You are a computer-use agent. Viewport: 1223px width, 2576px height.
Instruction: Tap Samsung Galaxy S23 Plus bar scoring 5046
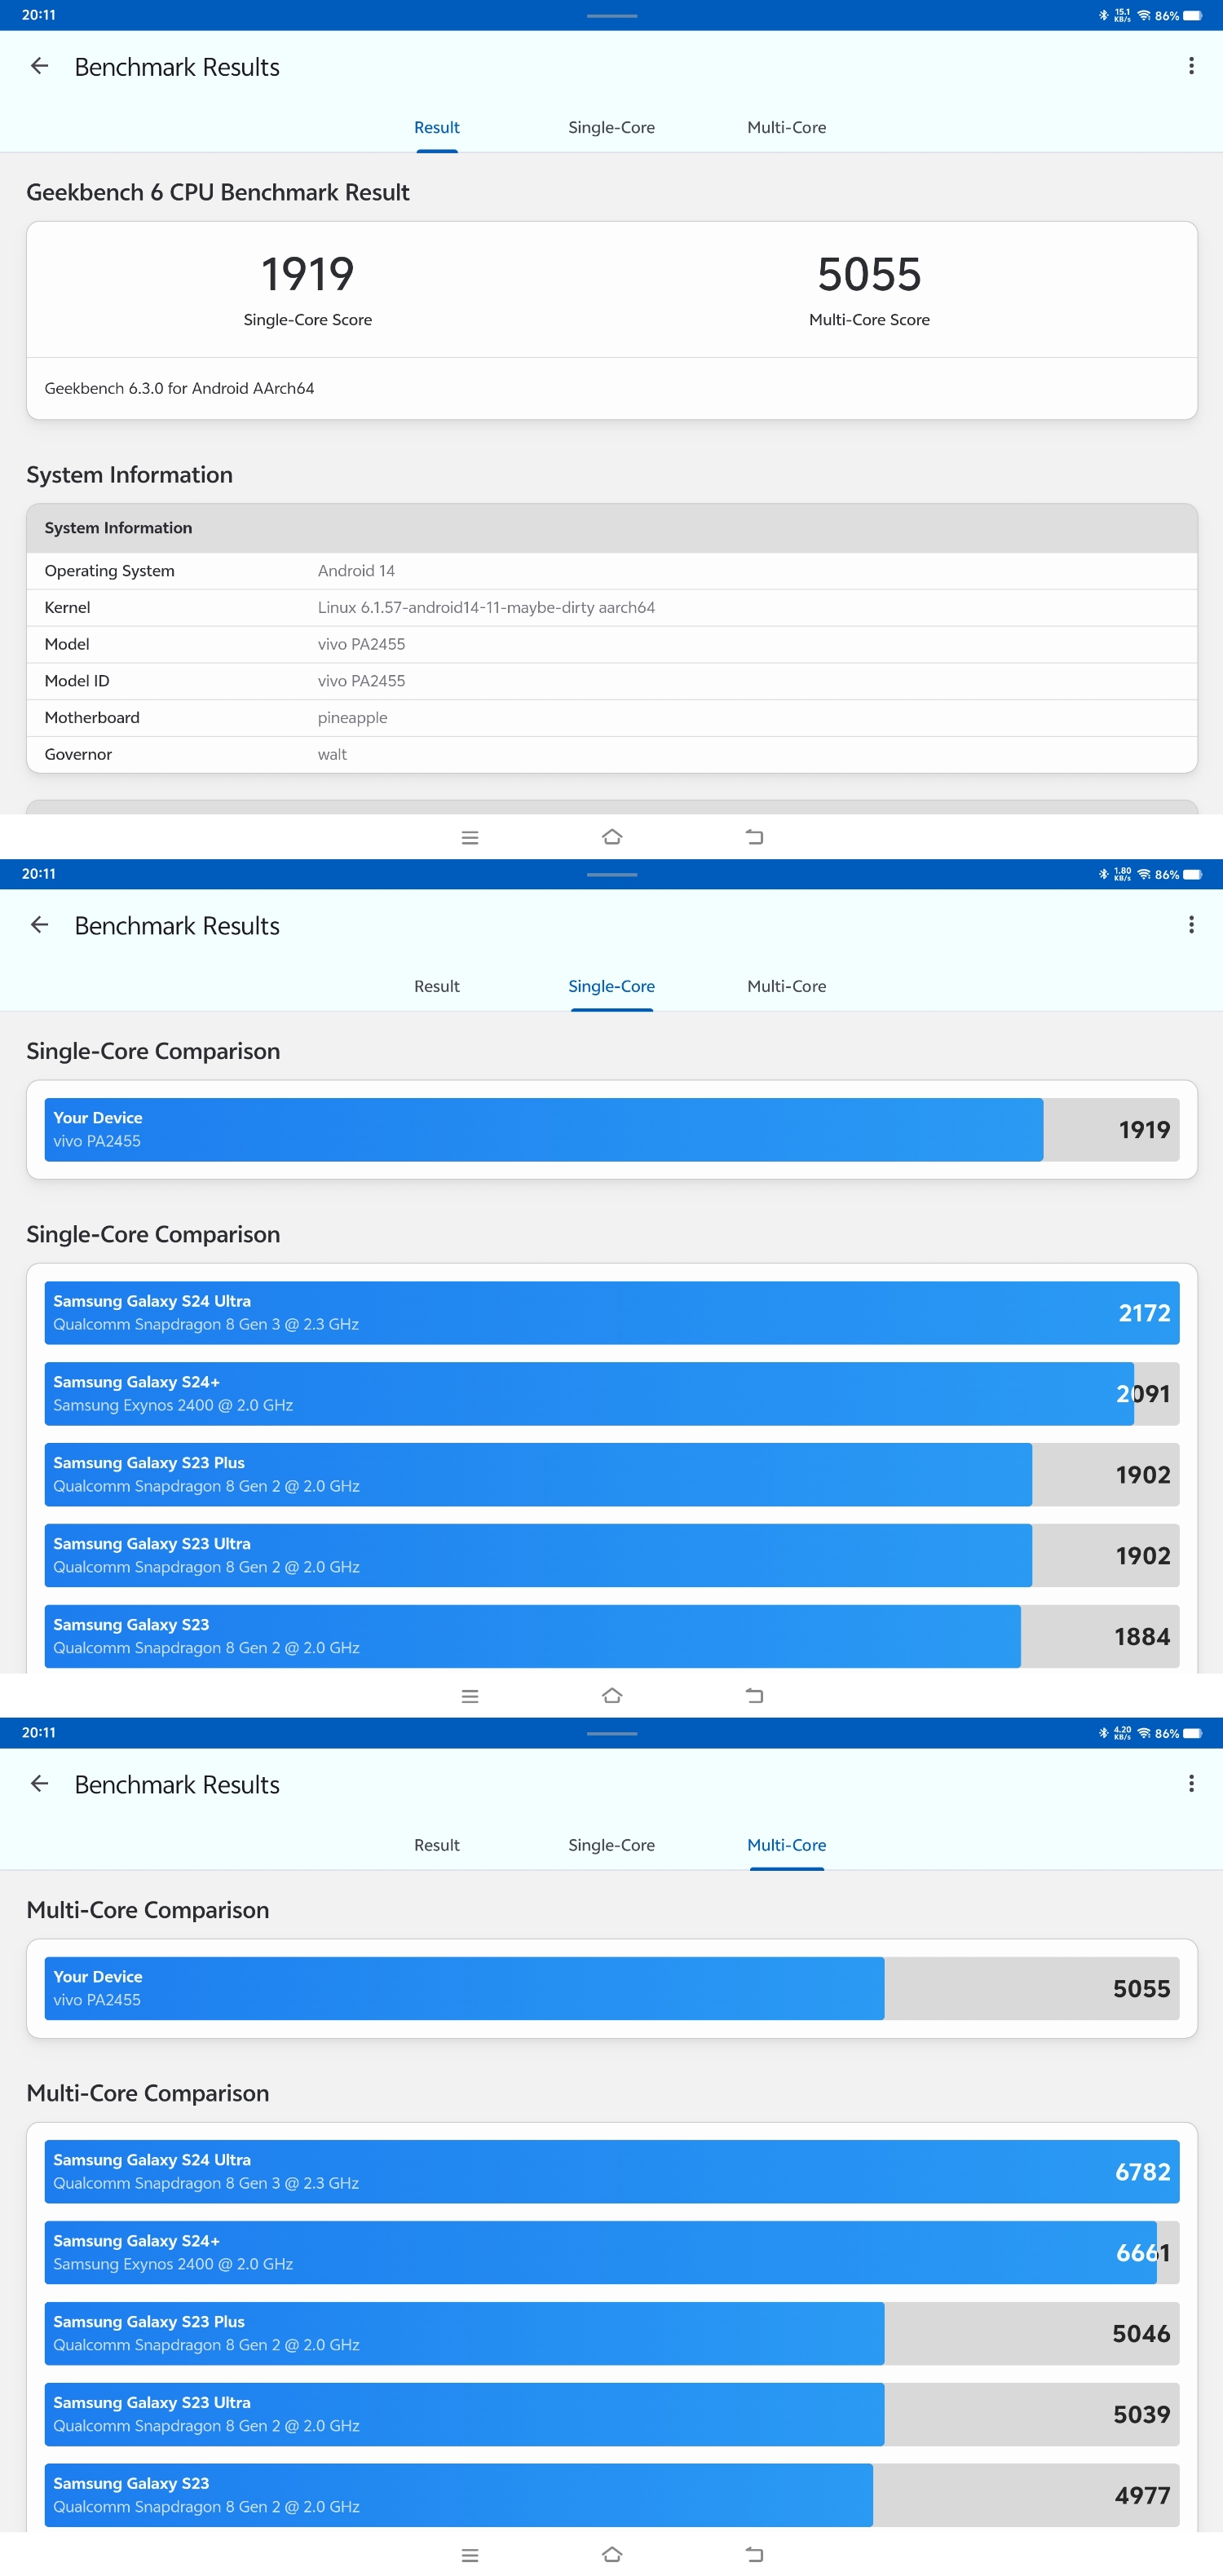[612, 2334]
